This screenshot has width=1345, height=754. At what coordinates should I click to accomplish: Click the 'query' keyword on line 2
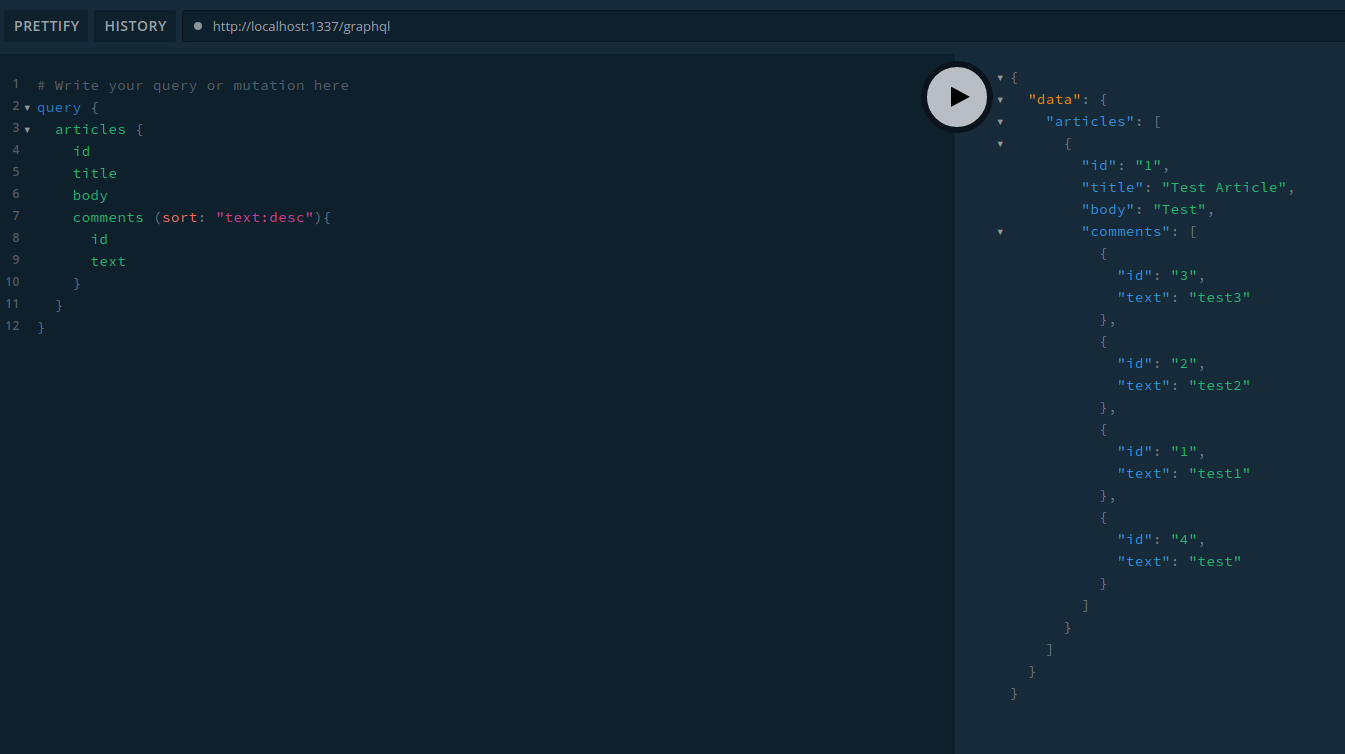tap(59, 107)
